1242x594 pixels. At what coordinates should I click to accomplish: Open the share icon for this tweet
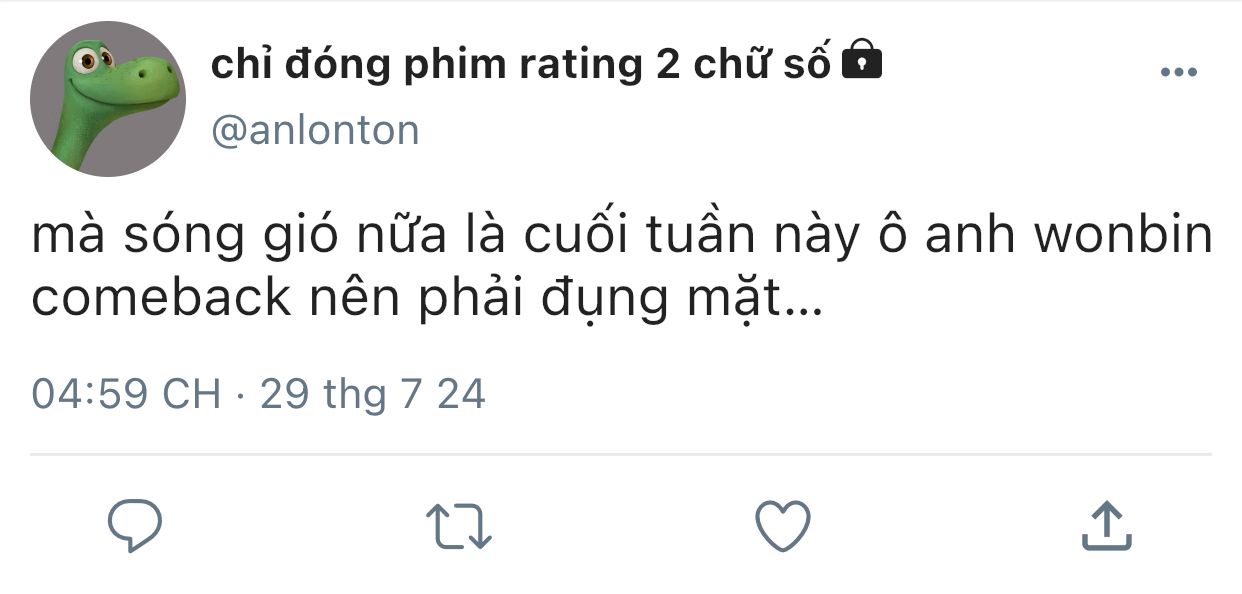[x=1107, y=526]
